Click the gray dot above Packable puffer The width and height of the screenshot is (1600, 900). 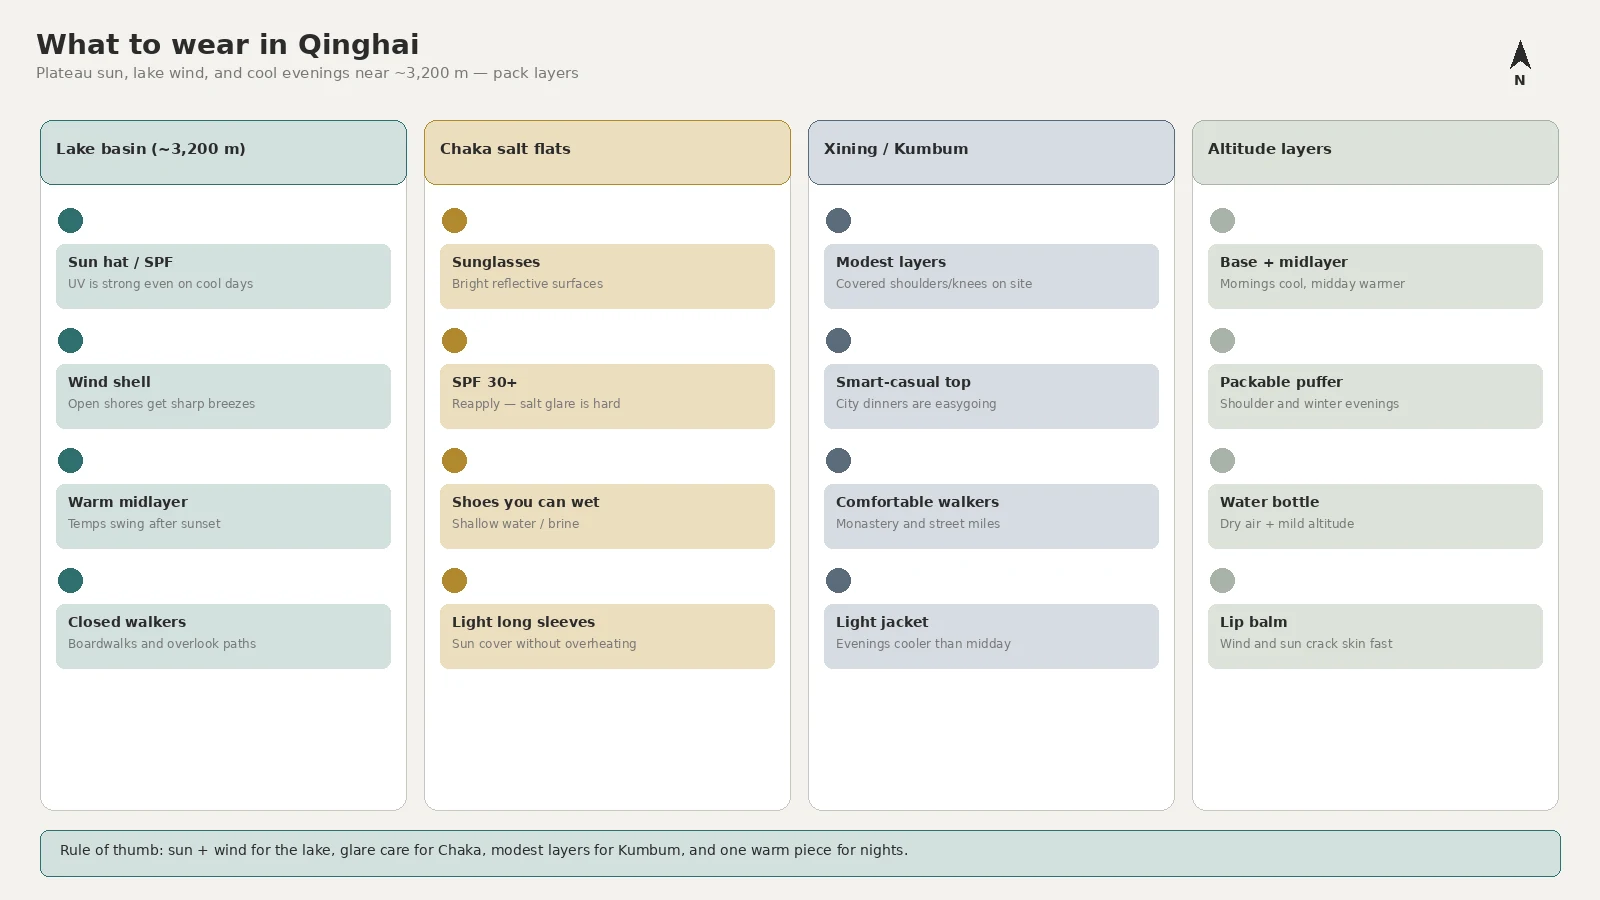pyautogui.click(x=1222, y=340)
